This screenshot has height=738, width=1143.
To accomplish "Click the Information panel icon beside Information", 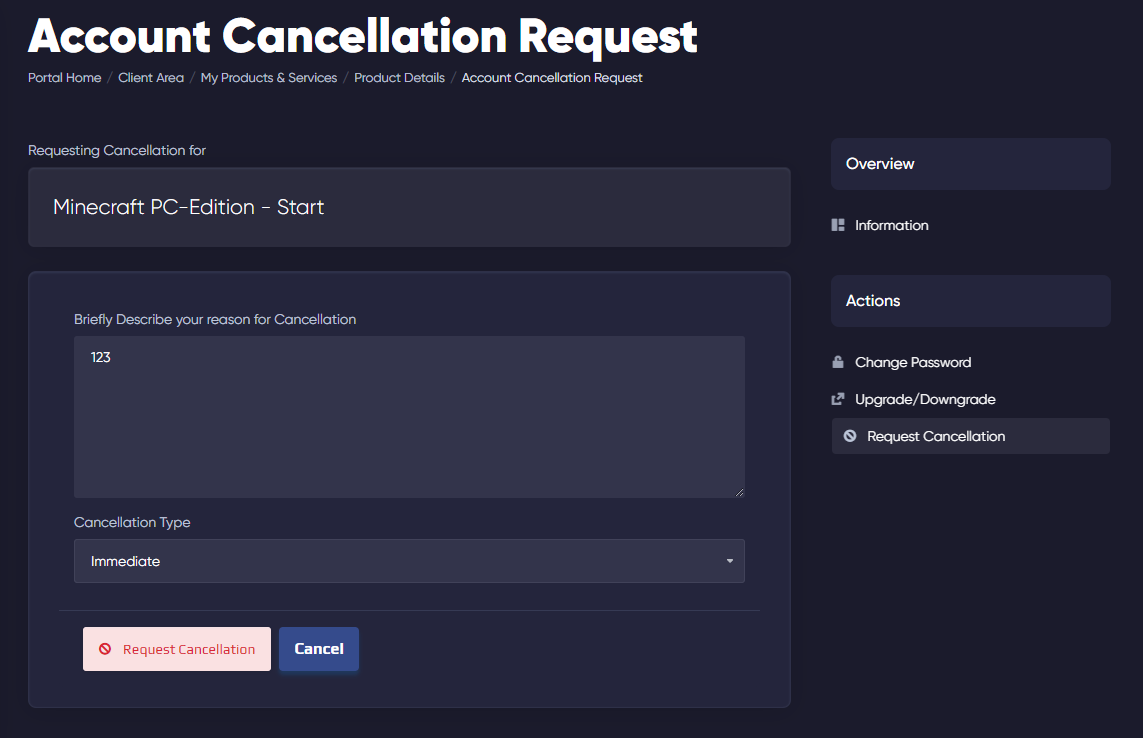I will coord(837,224).
